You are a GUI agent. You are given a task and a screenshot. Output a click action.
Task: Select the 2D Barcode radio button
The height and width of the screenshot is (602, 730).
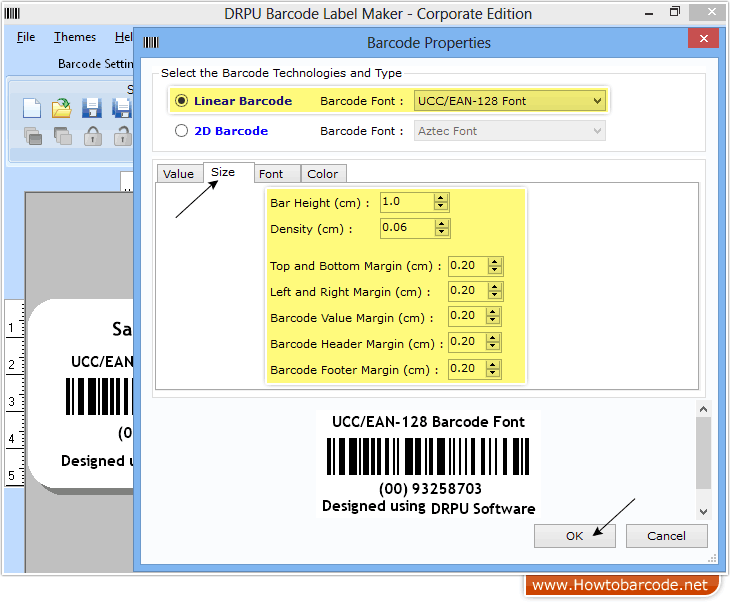point(181,131)
